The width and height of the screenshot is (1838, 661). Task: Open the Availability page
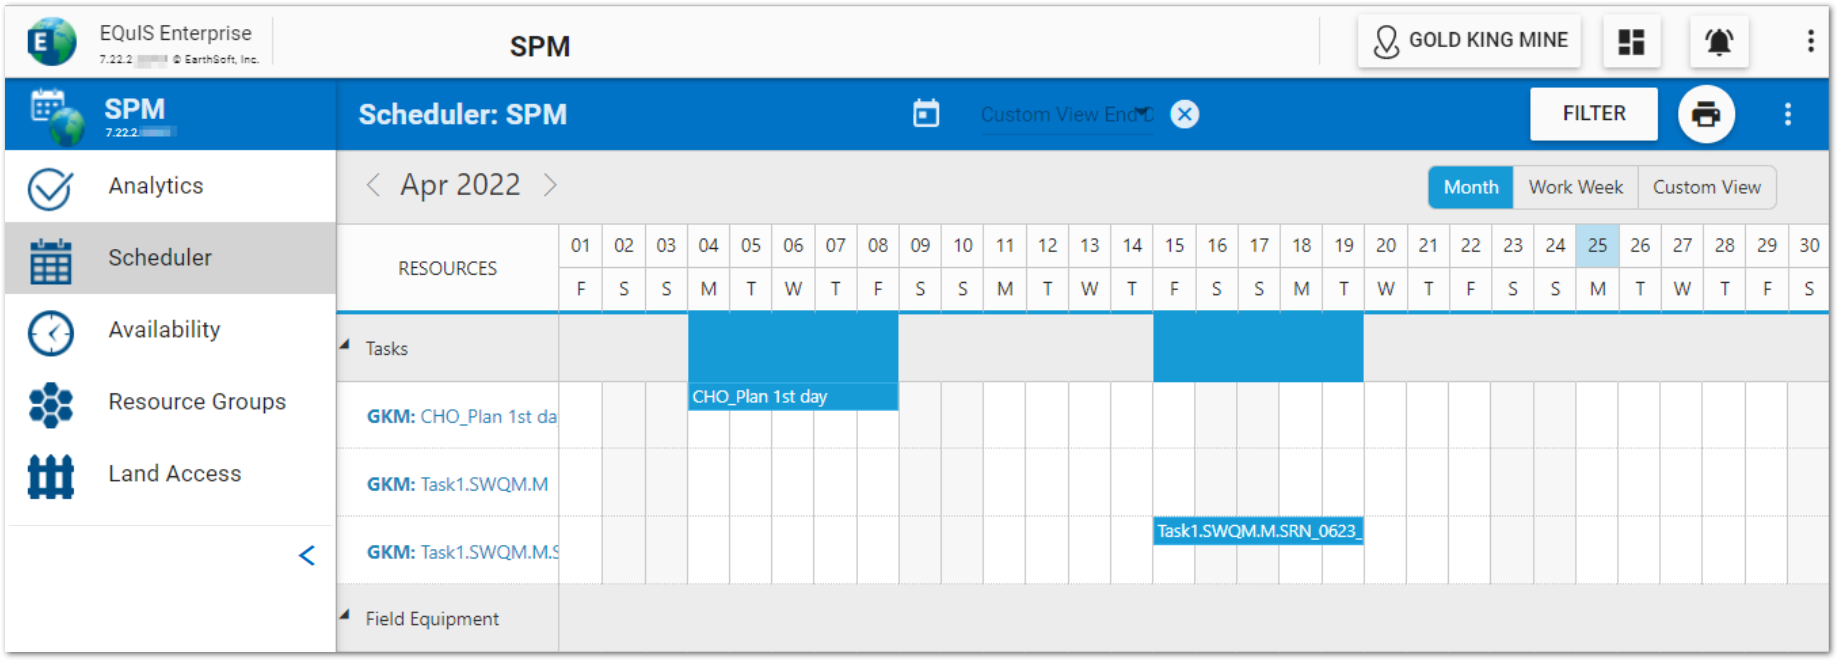[x=163, y=329]
